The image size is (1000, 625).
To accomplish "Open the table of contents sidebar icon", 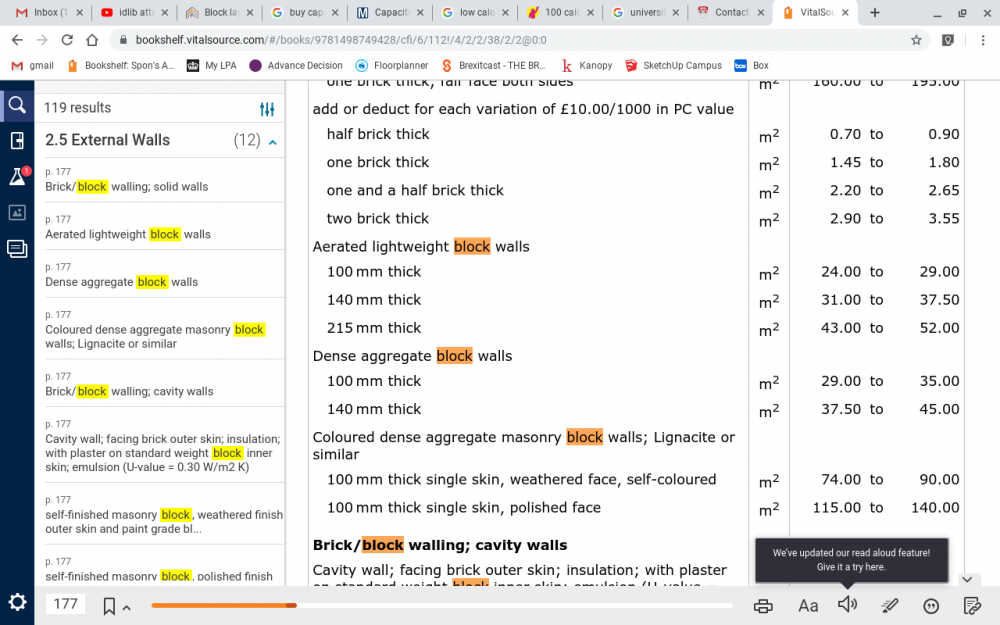I will (17, 141).
